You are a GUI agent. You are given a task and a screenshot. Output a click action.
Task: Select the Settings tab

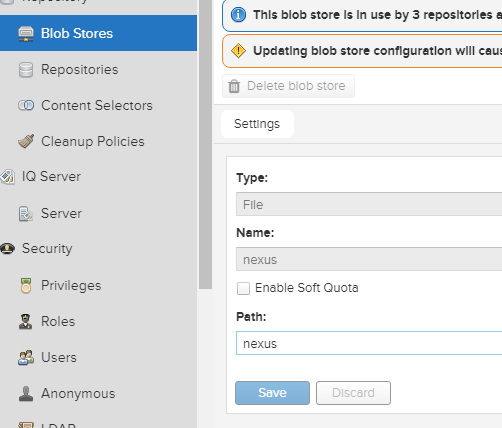pyautogui.click(x=257, y=124)
